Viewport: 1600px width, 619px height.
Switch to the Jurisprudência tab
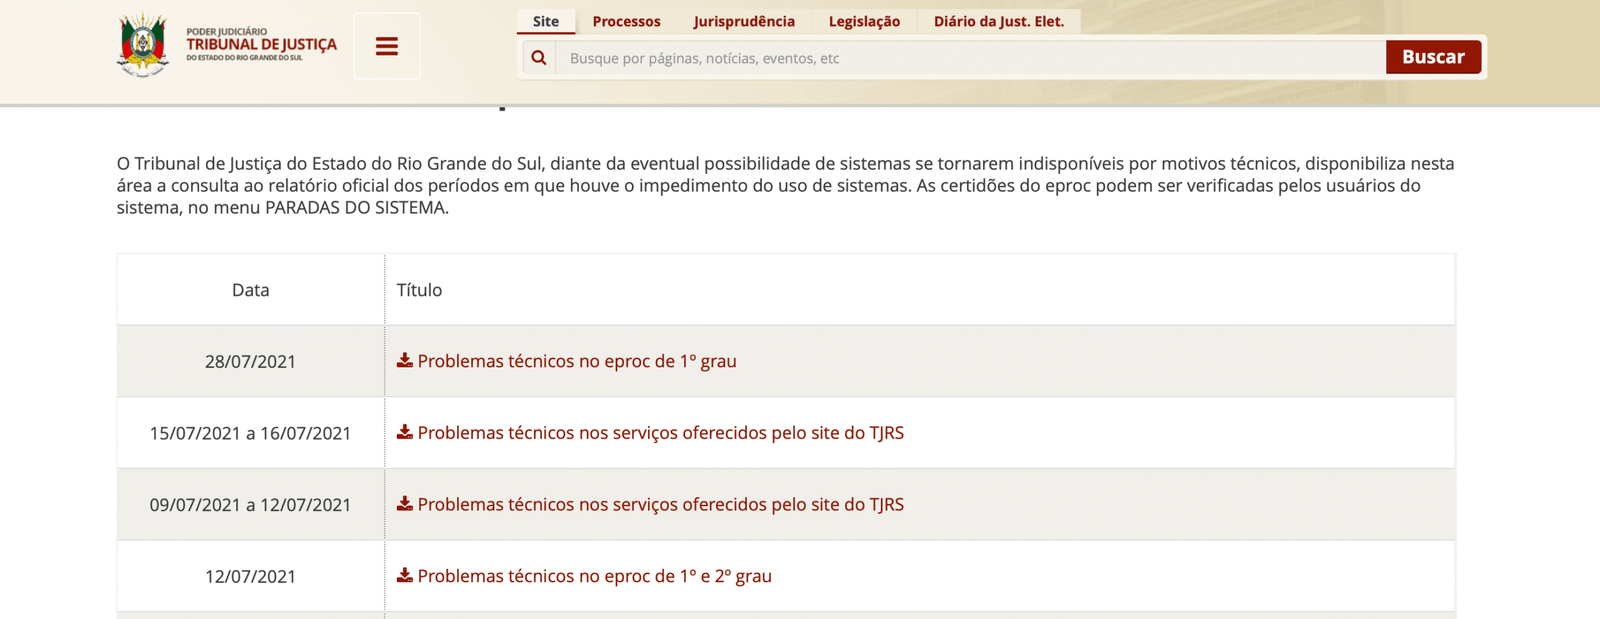[x=744, y=21]
